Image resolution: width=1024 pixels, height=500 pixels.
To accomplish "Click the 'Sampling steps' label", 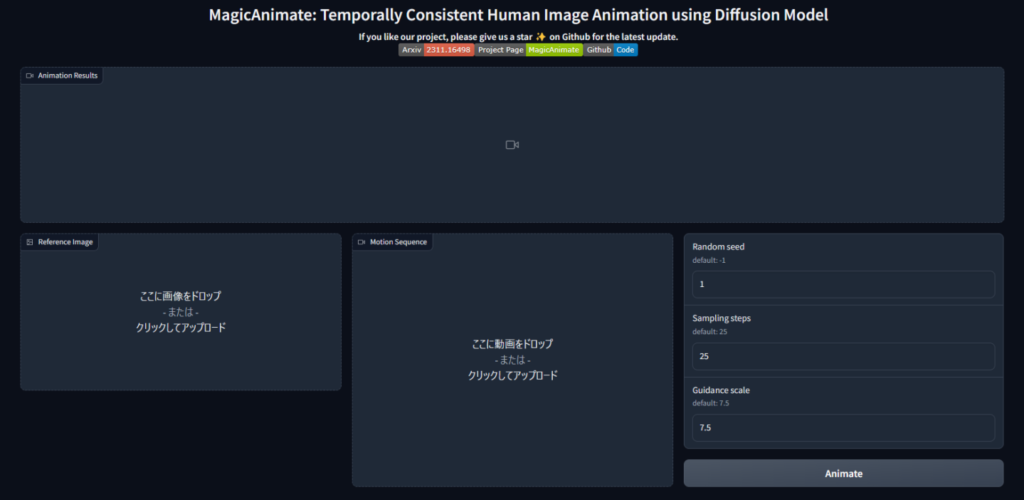I will tap(724, 319).
